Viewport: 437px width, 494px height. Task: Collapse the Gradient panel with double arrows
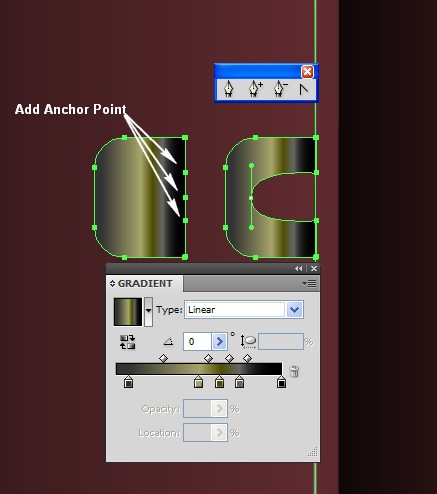[x=298, y=268]
